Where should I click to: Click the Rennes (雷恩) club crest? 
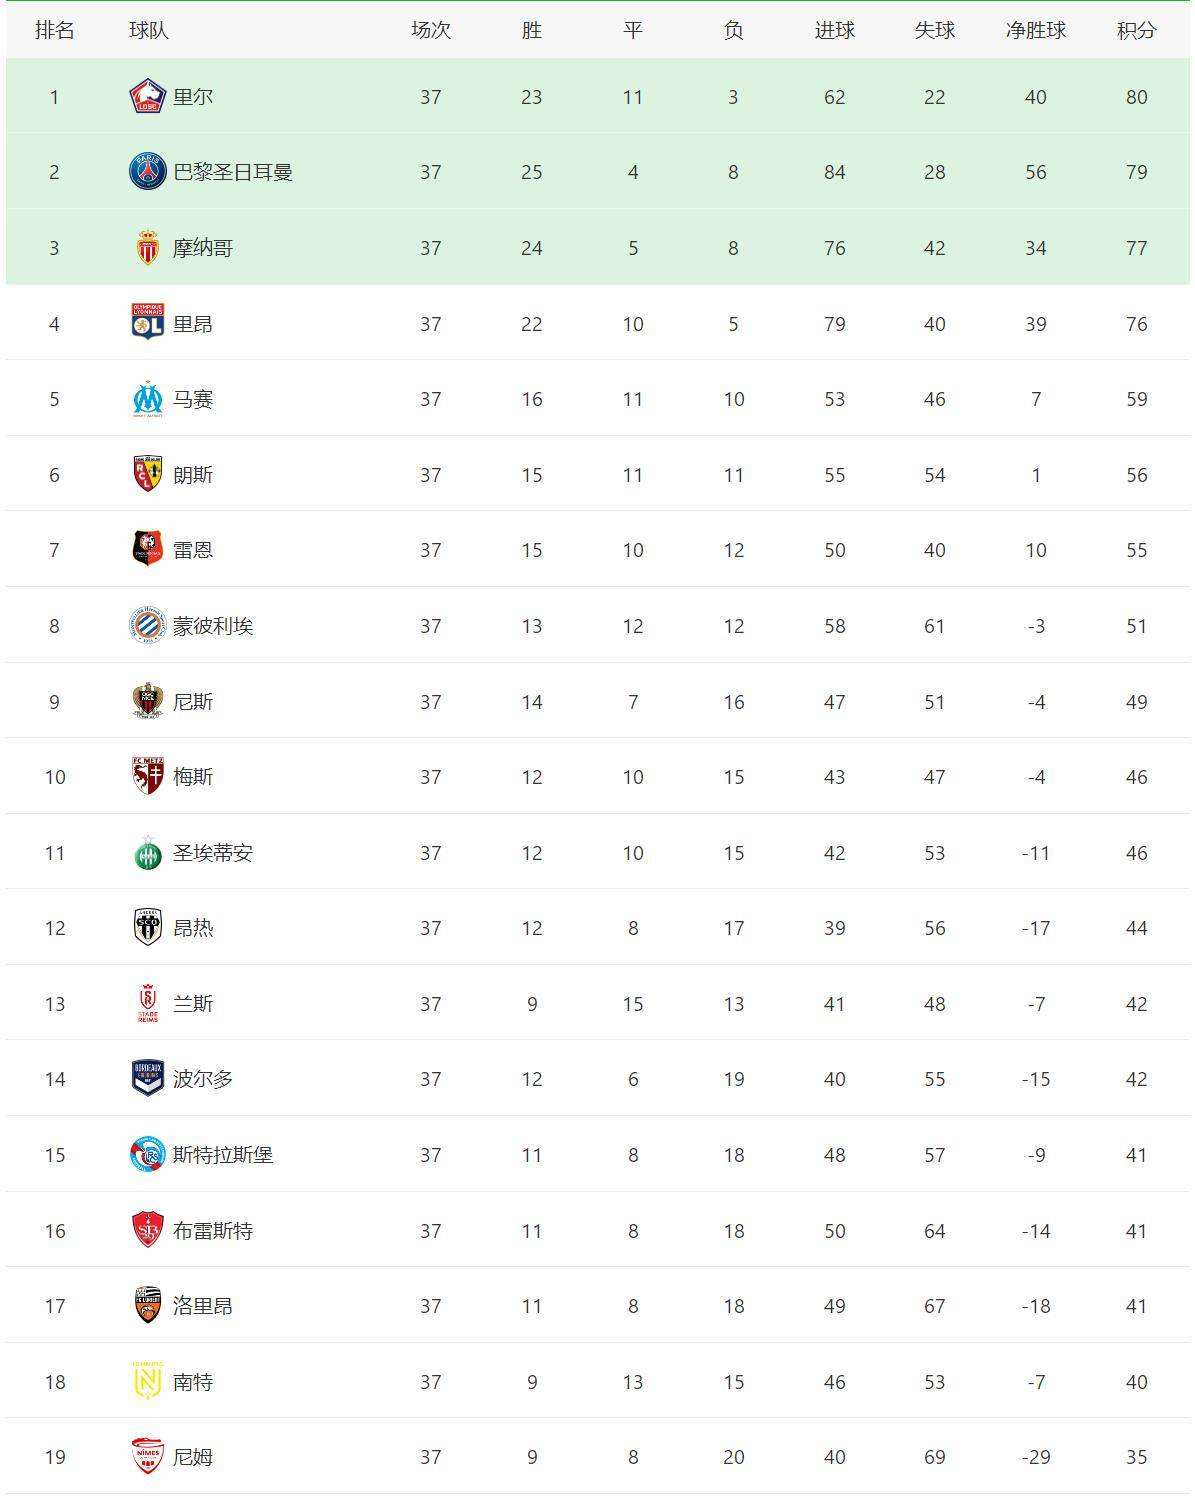click(148, 549)
